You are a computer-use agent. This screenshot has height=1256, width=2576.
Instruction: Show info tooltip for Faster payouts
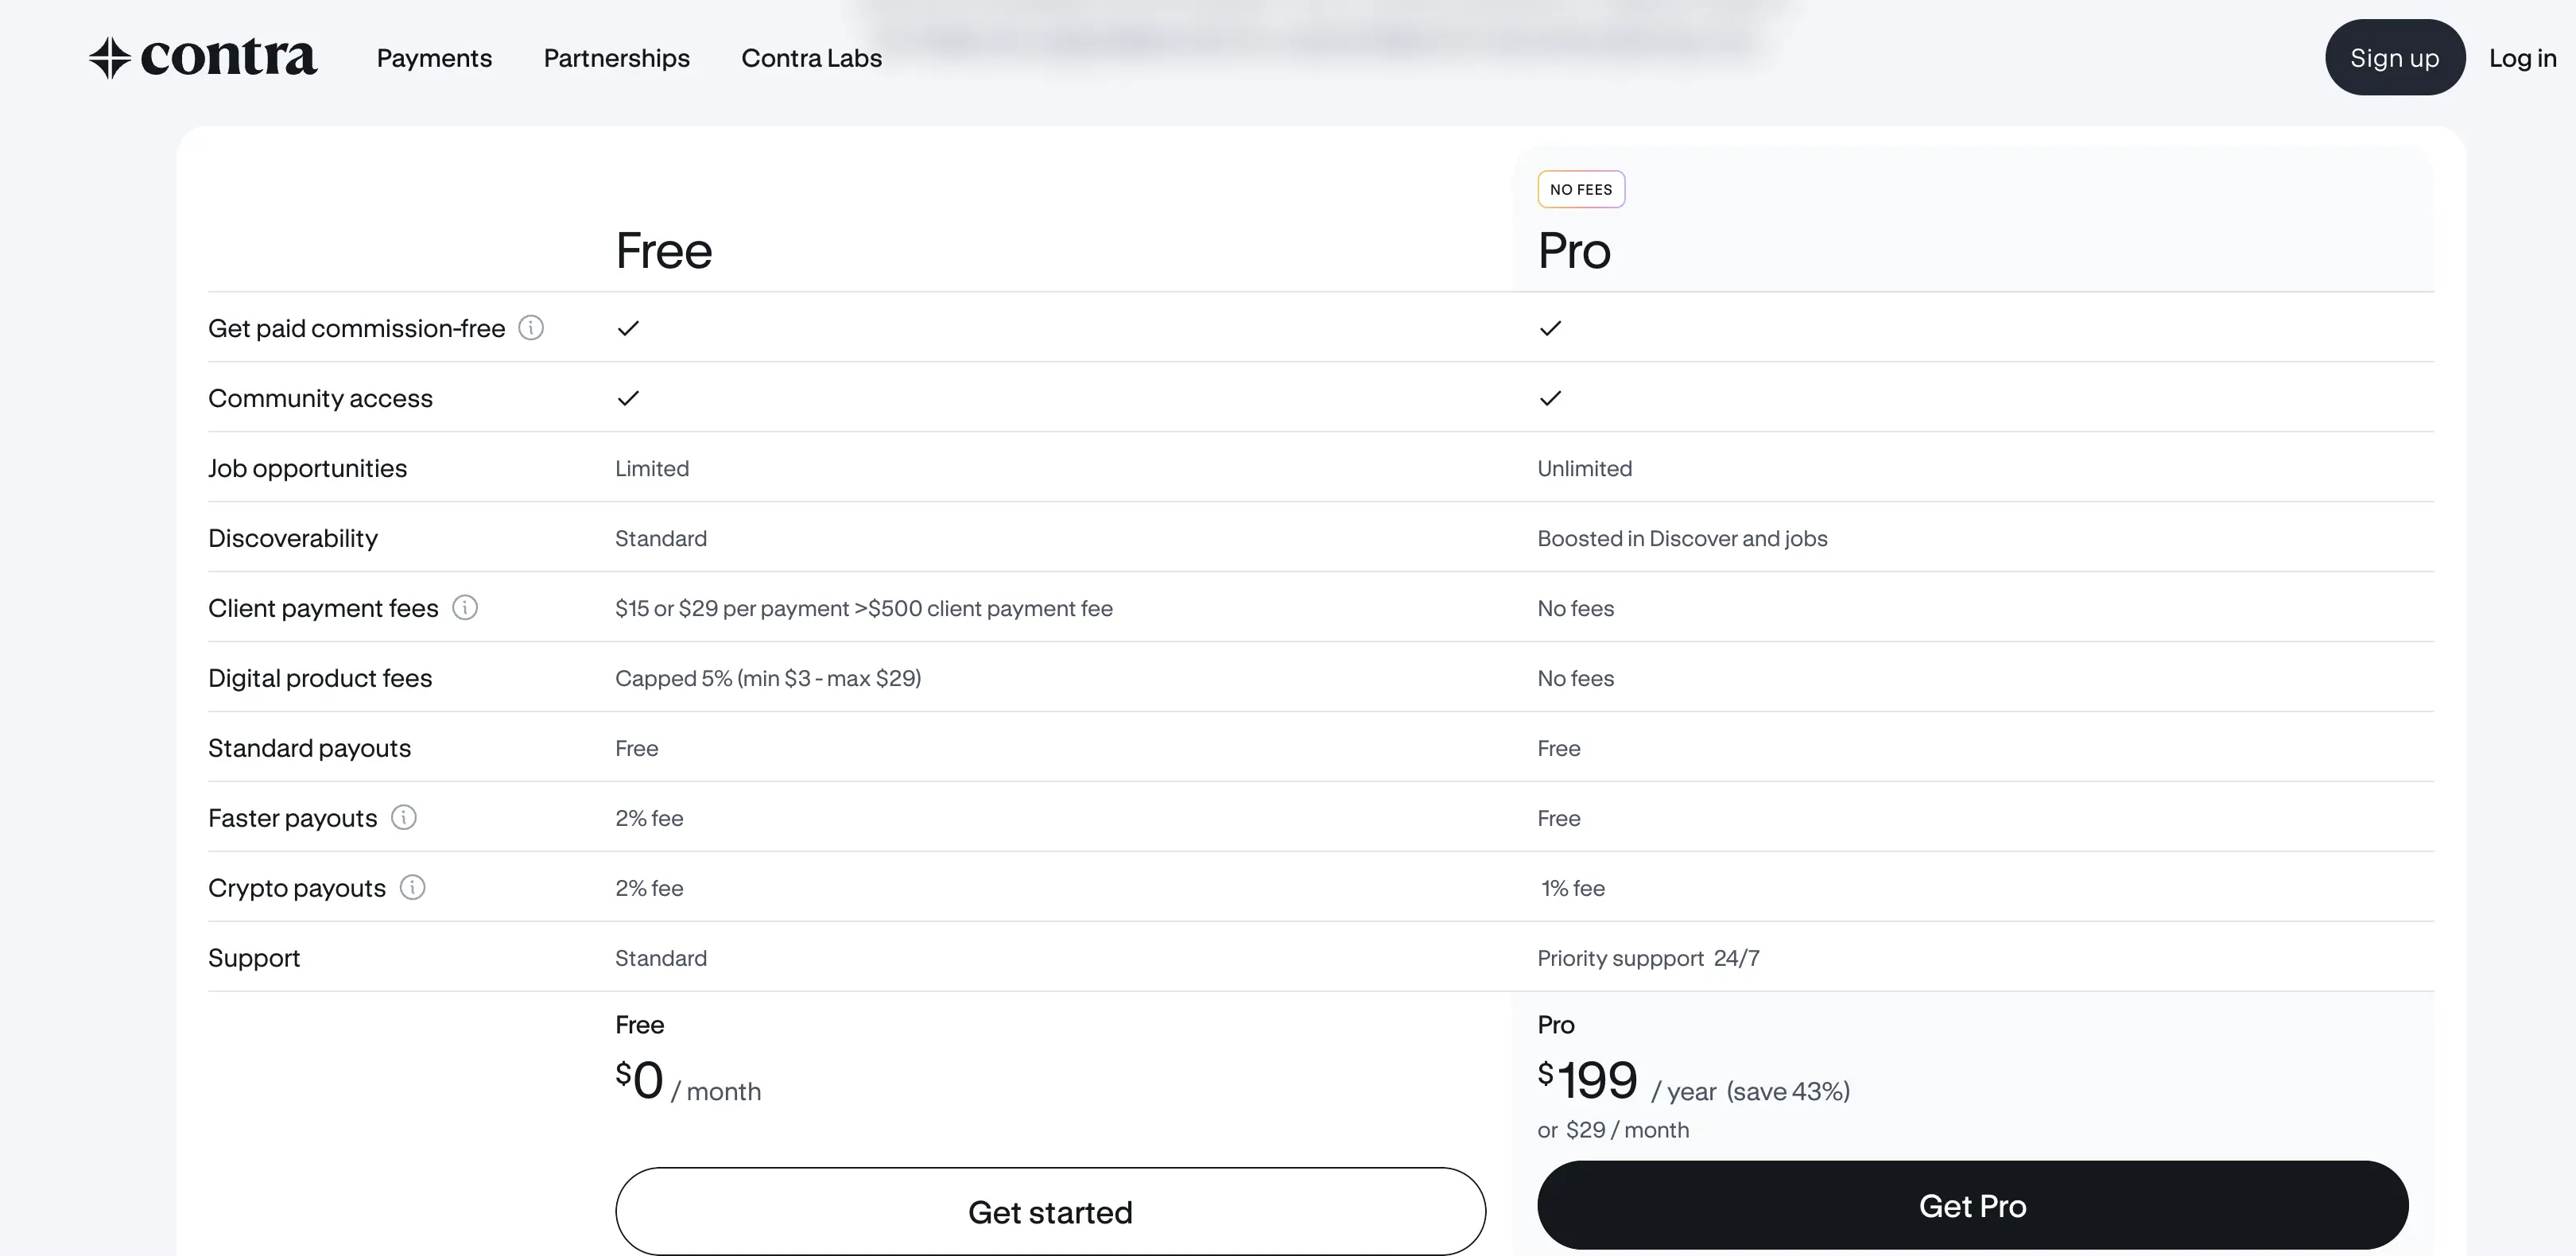[404, 818]
